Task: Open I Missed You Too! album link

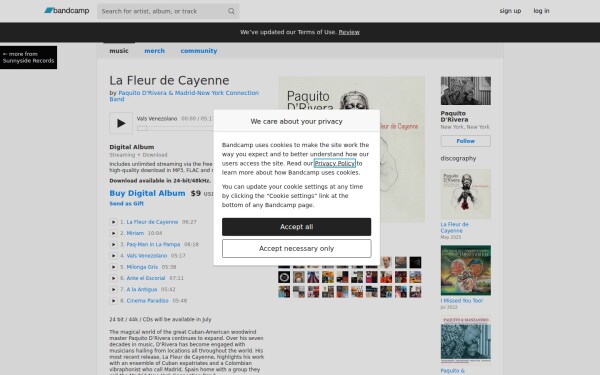Action: click(x=461, y=301)
